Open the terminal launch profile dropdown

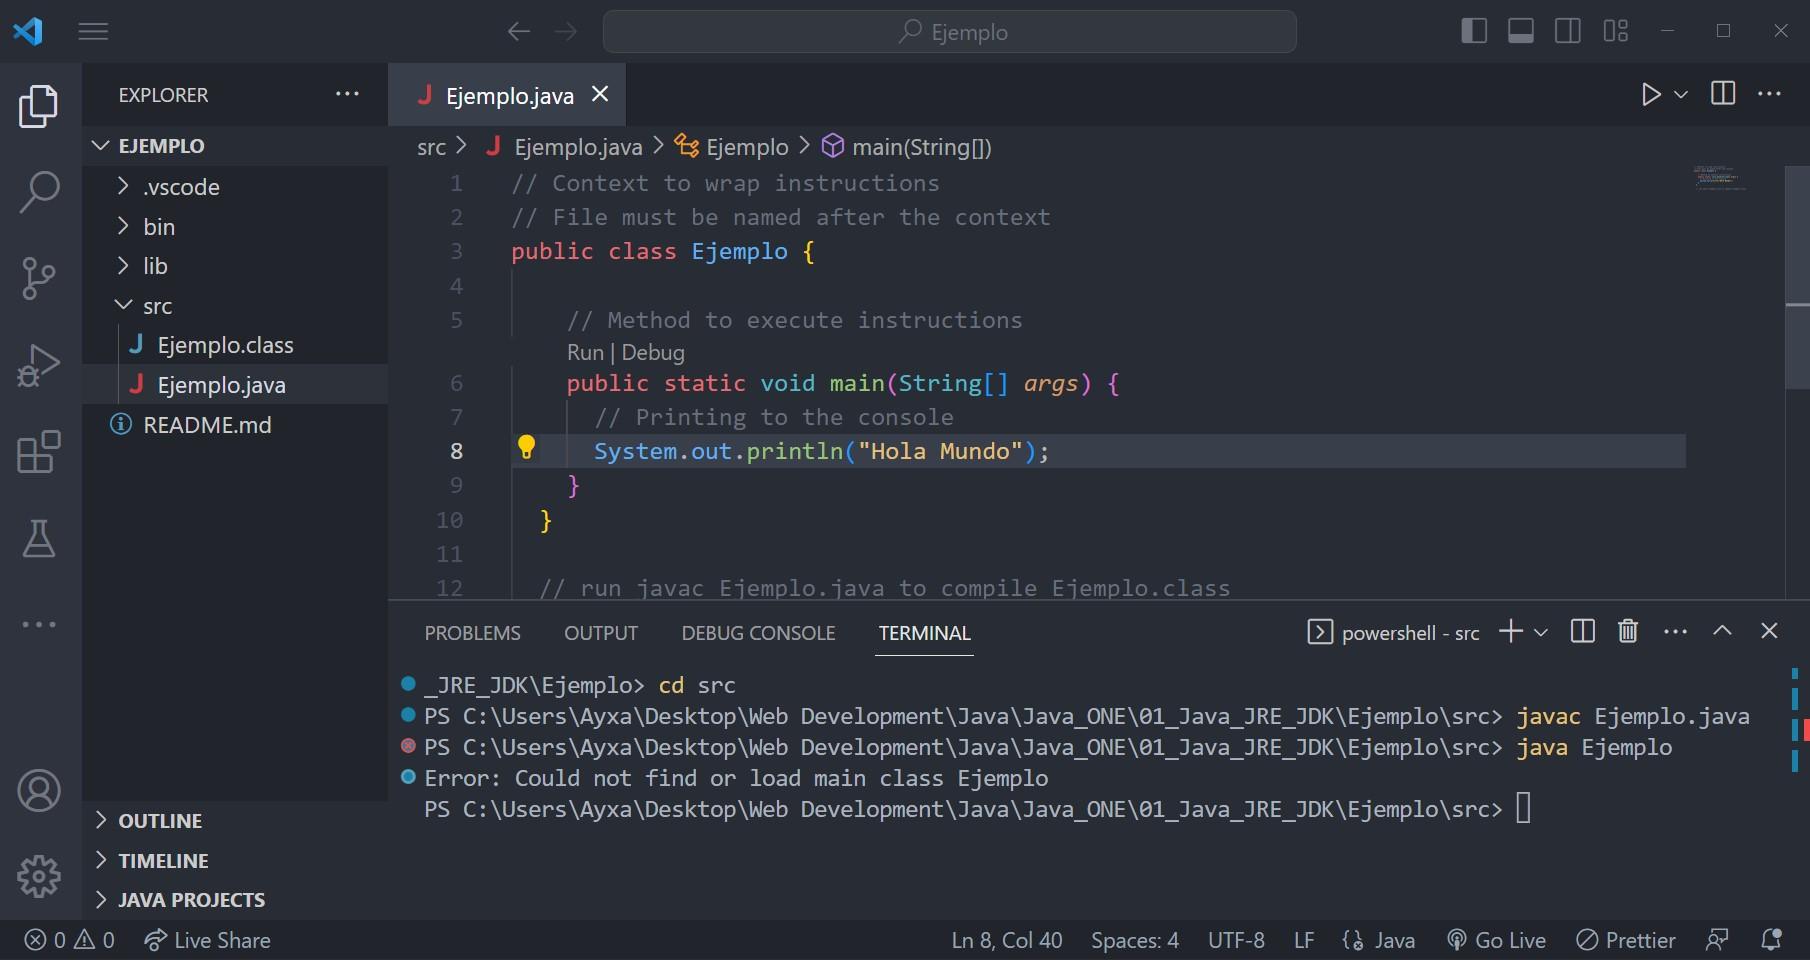point(1541,631)
